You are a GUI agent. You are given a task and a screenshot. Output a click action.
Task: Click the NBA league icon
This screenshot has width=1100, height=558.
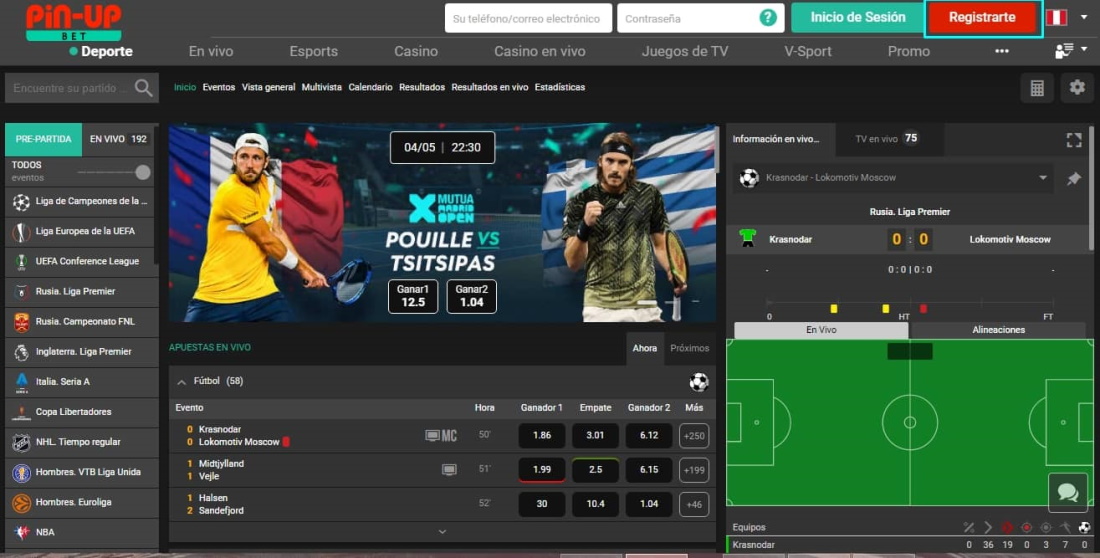(22, 533)
